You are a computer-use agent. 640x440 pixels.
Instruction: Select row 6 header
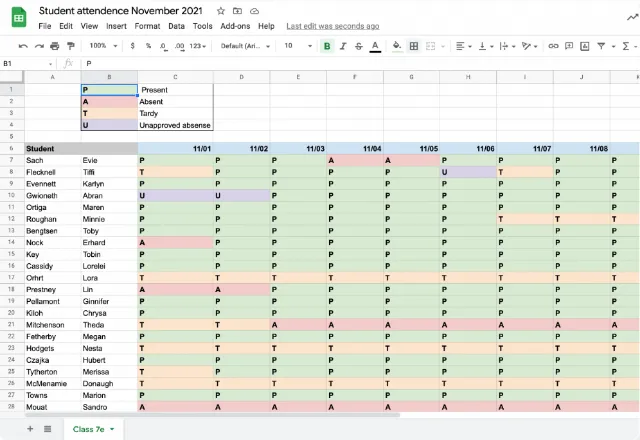pos(11,148)
